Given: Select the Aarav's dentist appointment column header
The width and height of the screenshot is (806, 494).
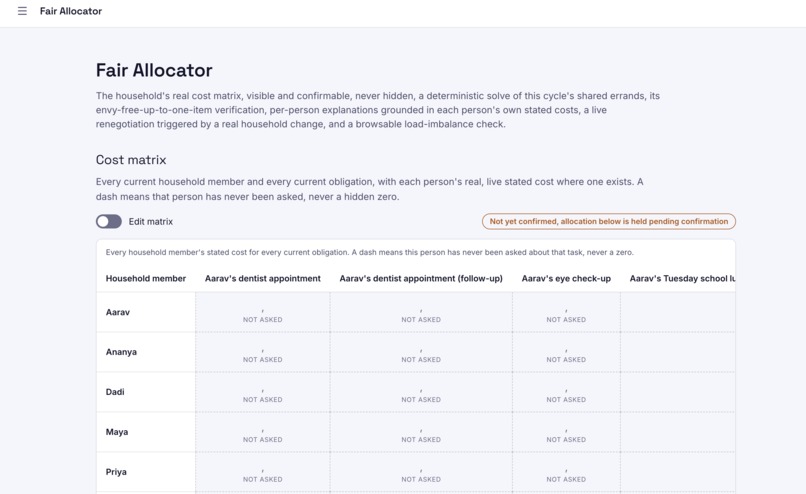Looking at the screenshot, I should 263,279.
